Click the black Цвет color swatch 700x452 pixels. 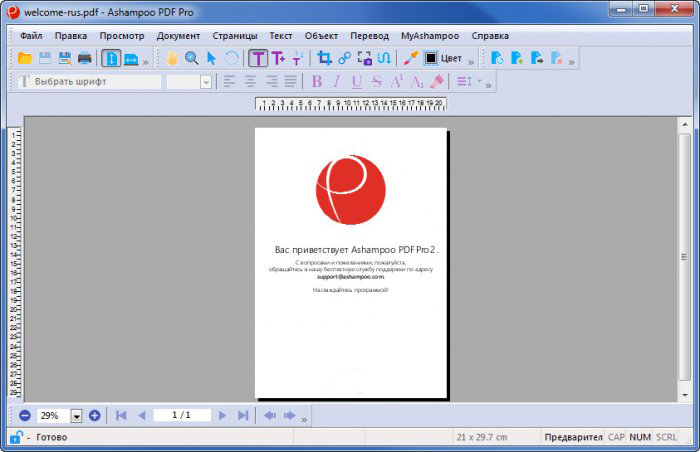(x=431, y=59)
